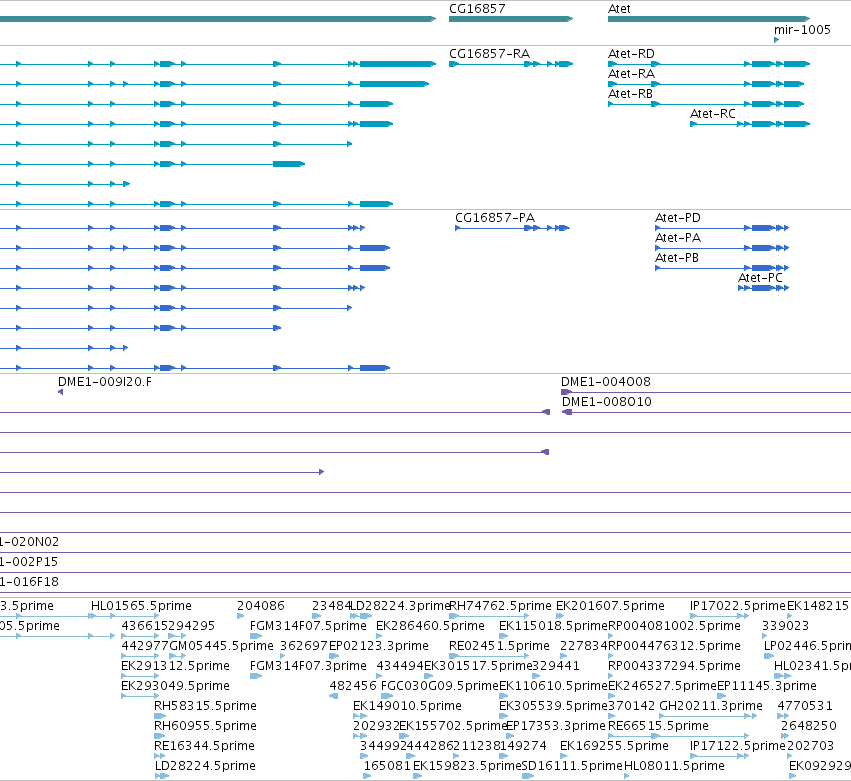
Task: Select EST EK159823.5prime
Action: (x=467, y=766)
